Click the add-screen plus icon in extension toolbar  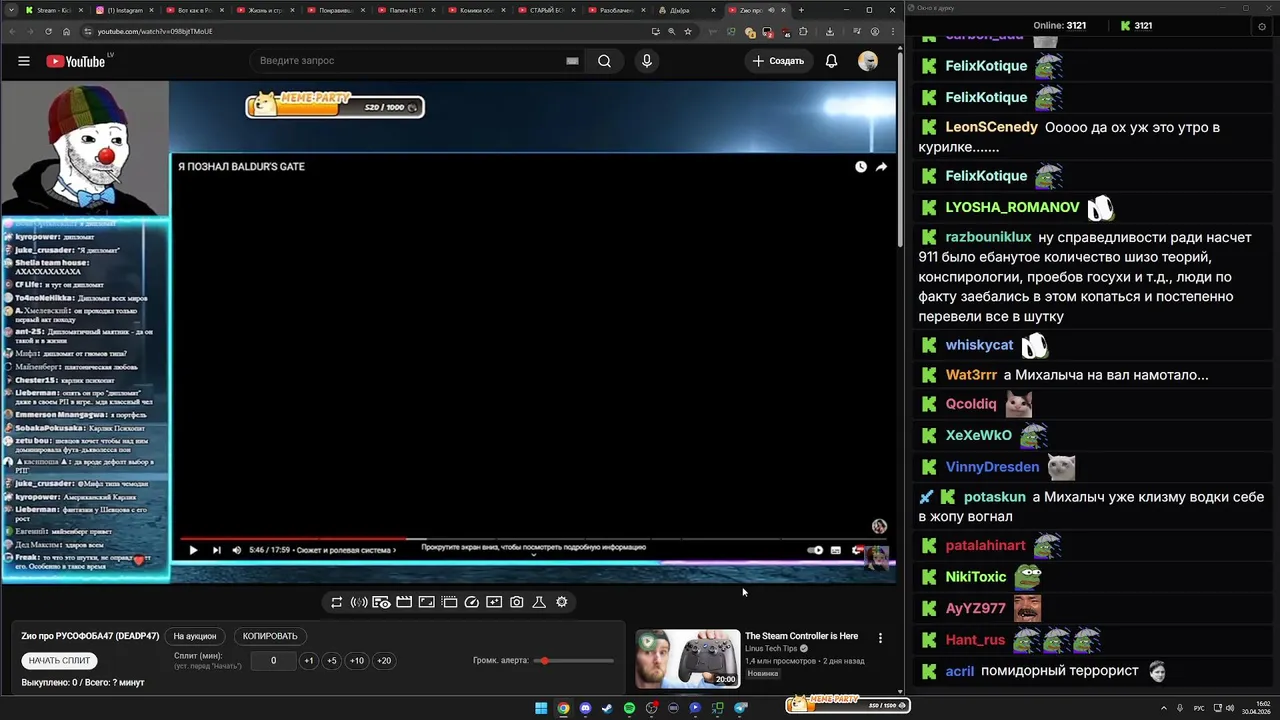click(x=494, y=602)
